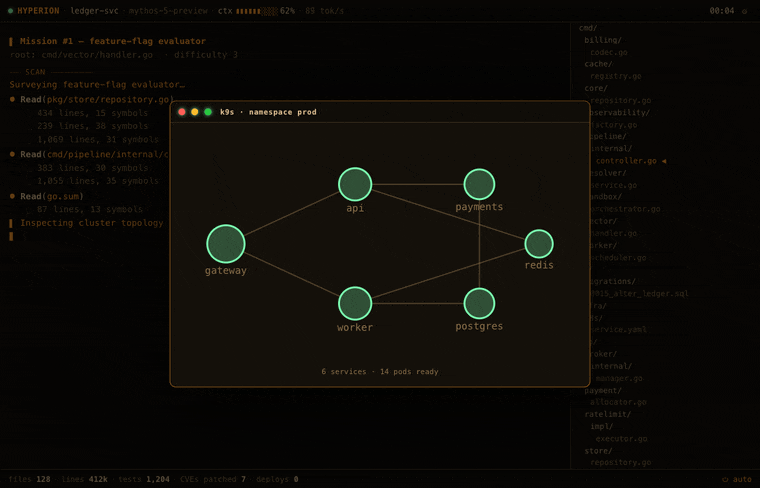Screen dimensions: 760x488
Task: Click Inspecting cluster topology line
Action: [x=92, y=223]
